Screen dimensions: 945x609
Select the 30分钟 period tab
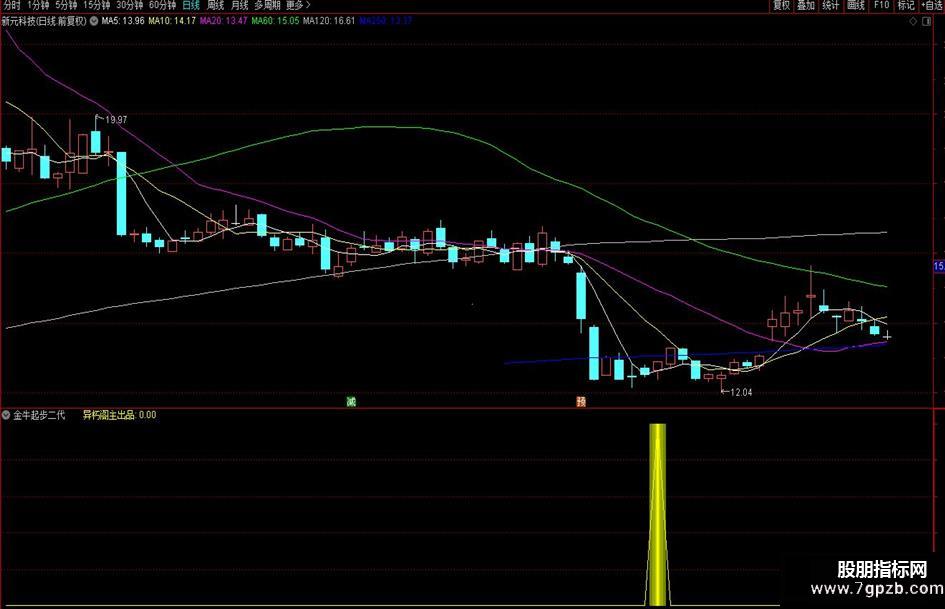130,5
